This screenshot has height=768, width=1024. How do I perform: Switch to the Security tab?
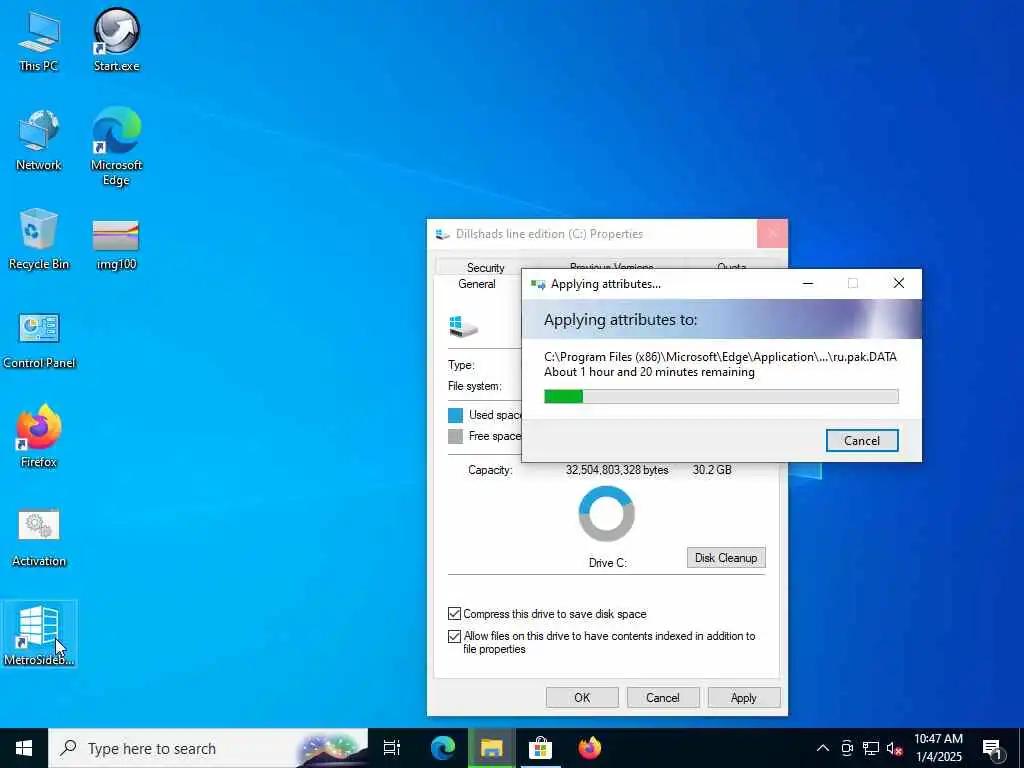[x=485, y=268]
